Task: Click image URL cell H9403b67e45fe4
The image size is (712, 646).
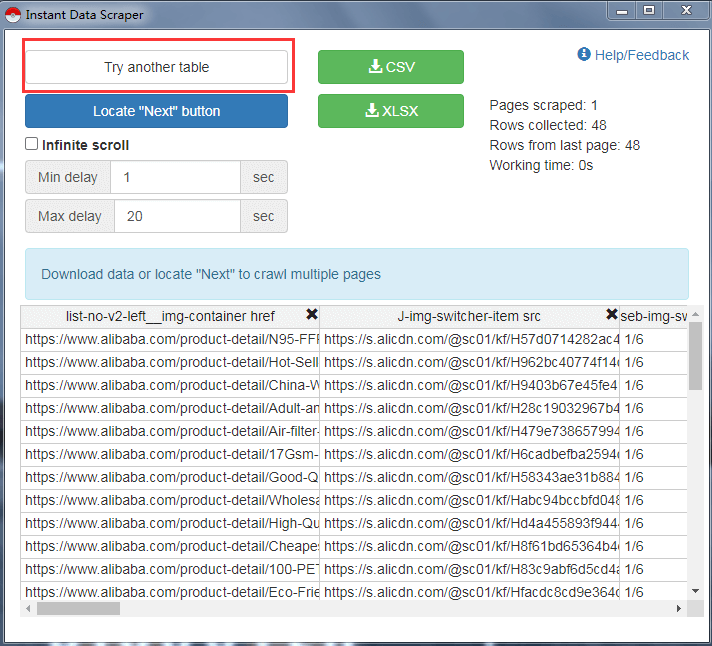Action: pyautogui.click(x=470, y=385)
